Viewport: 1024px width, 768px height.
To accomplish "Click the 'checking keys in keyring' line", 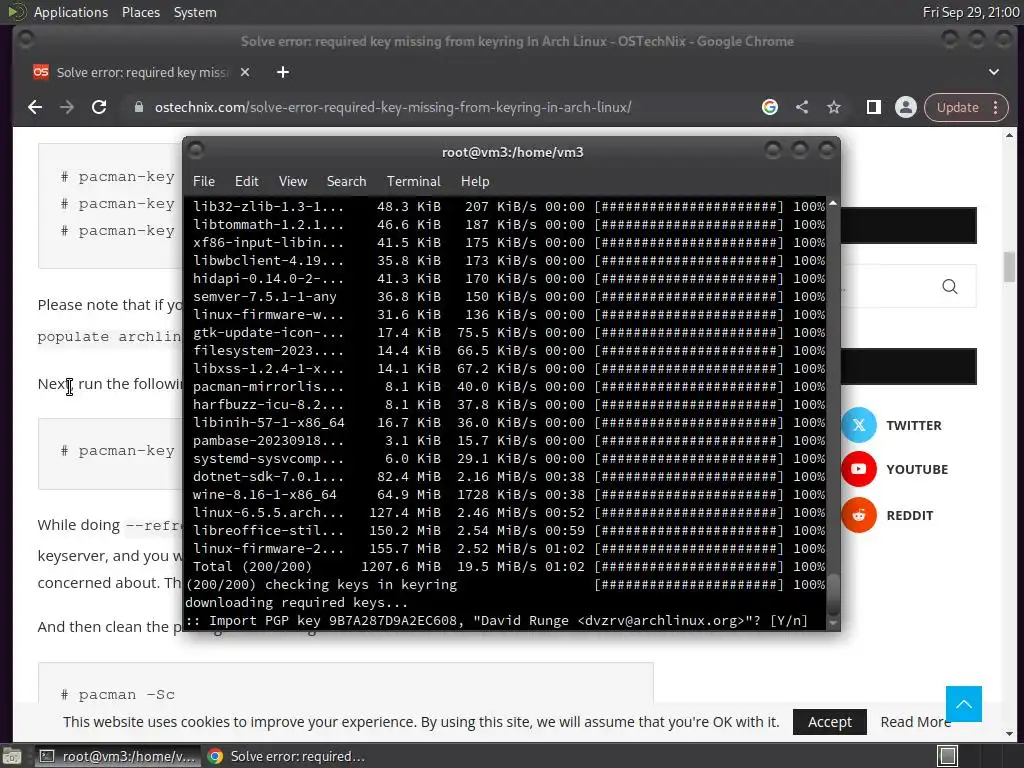I will pos(505,584).
